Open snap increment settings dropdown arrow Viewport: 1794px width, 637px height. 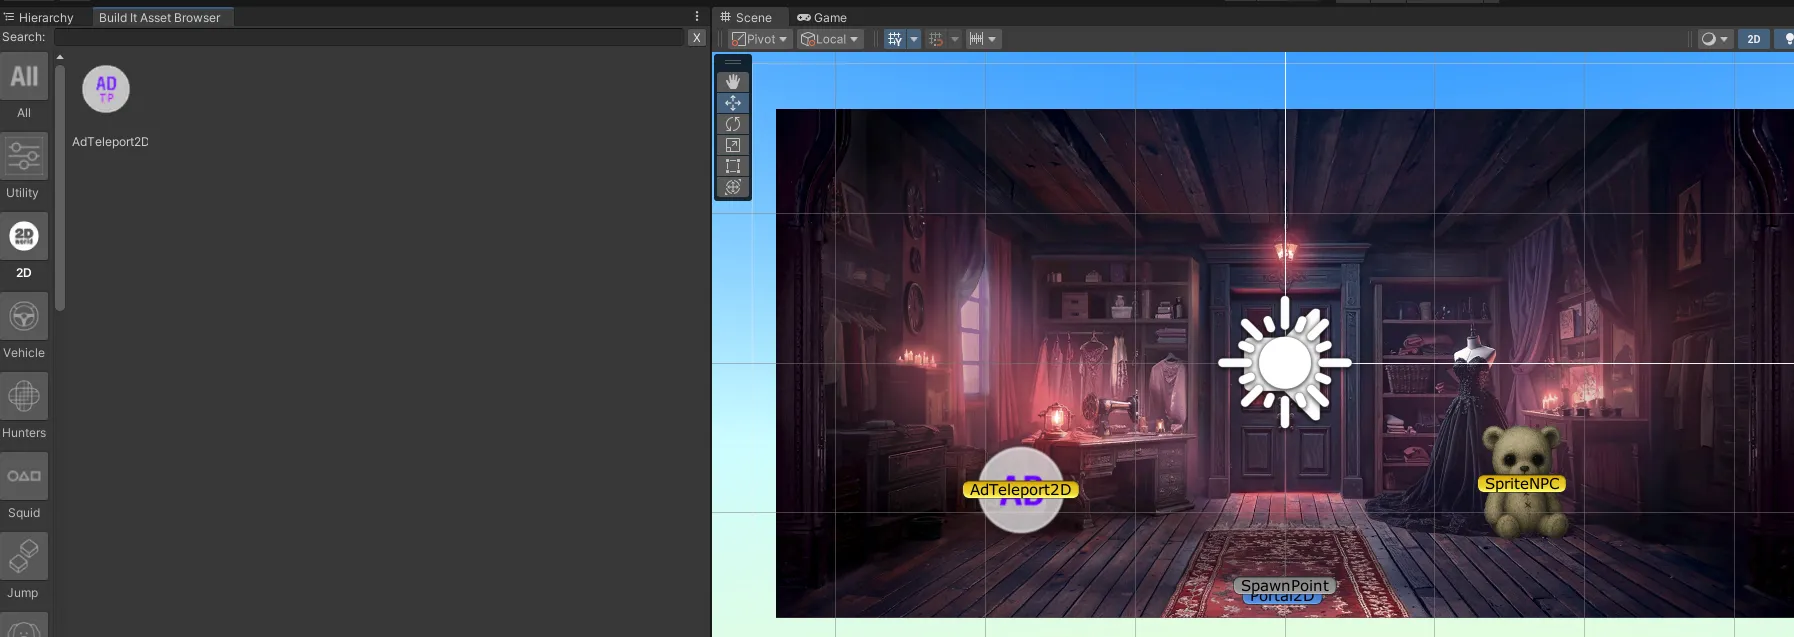point(955,39)
